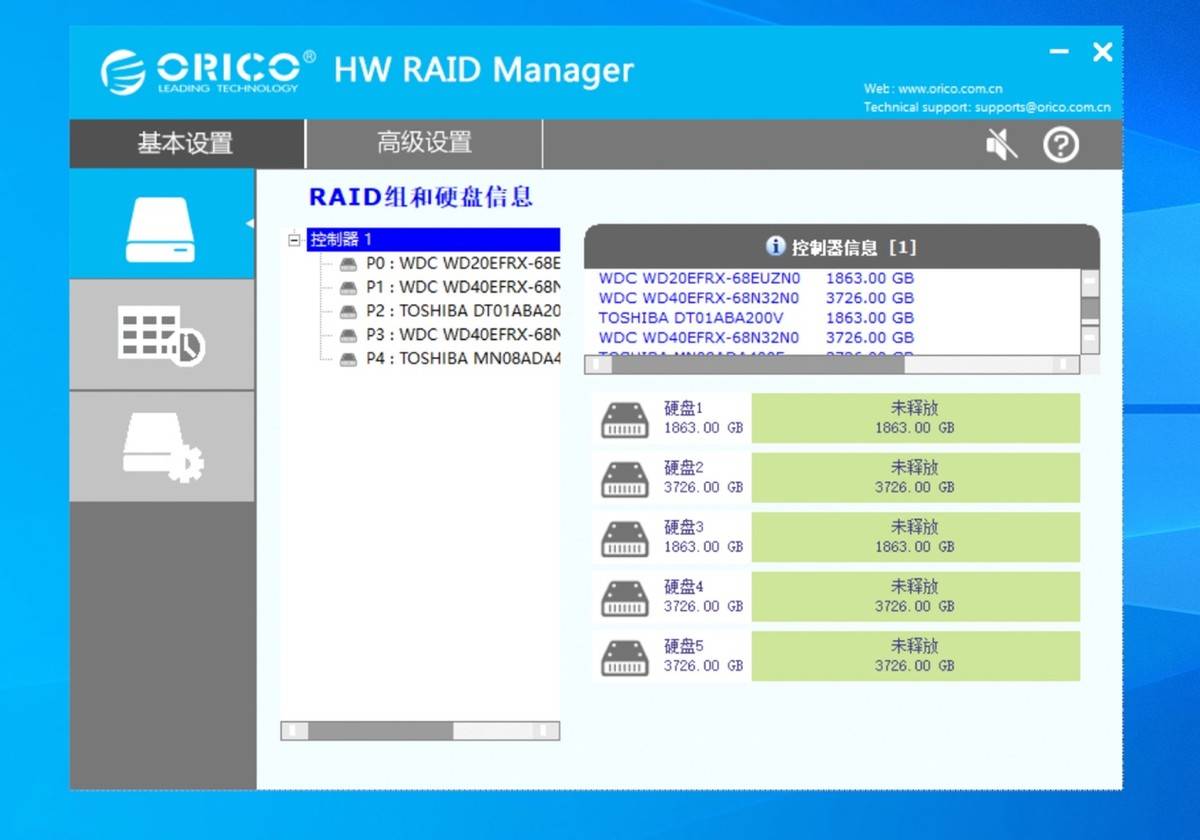
Task: Click the drive icon for P0 in tree
Action: point(348,264)
